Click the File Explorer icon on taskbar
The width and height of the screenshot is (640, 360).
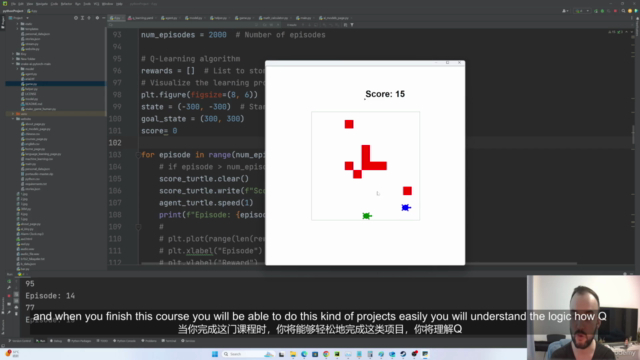[x=293, y=354]
